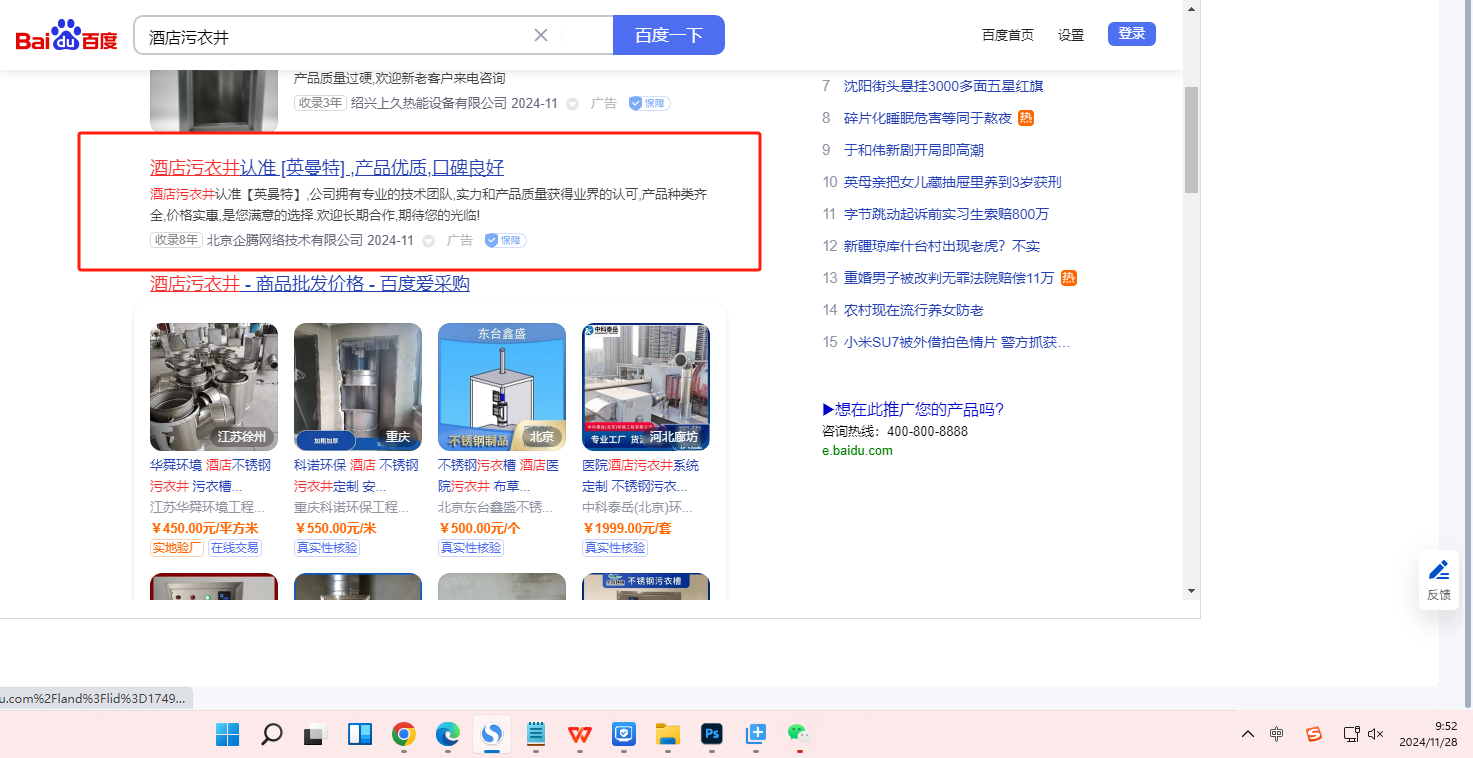Open WeChat from the taskbar
This screenshot has width=1473, height=758.
pos(797,735)
